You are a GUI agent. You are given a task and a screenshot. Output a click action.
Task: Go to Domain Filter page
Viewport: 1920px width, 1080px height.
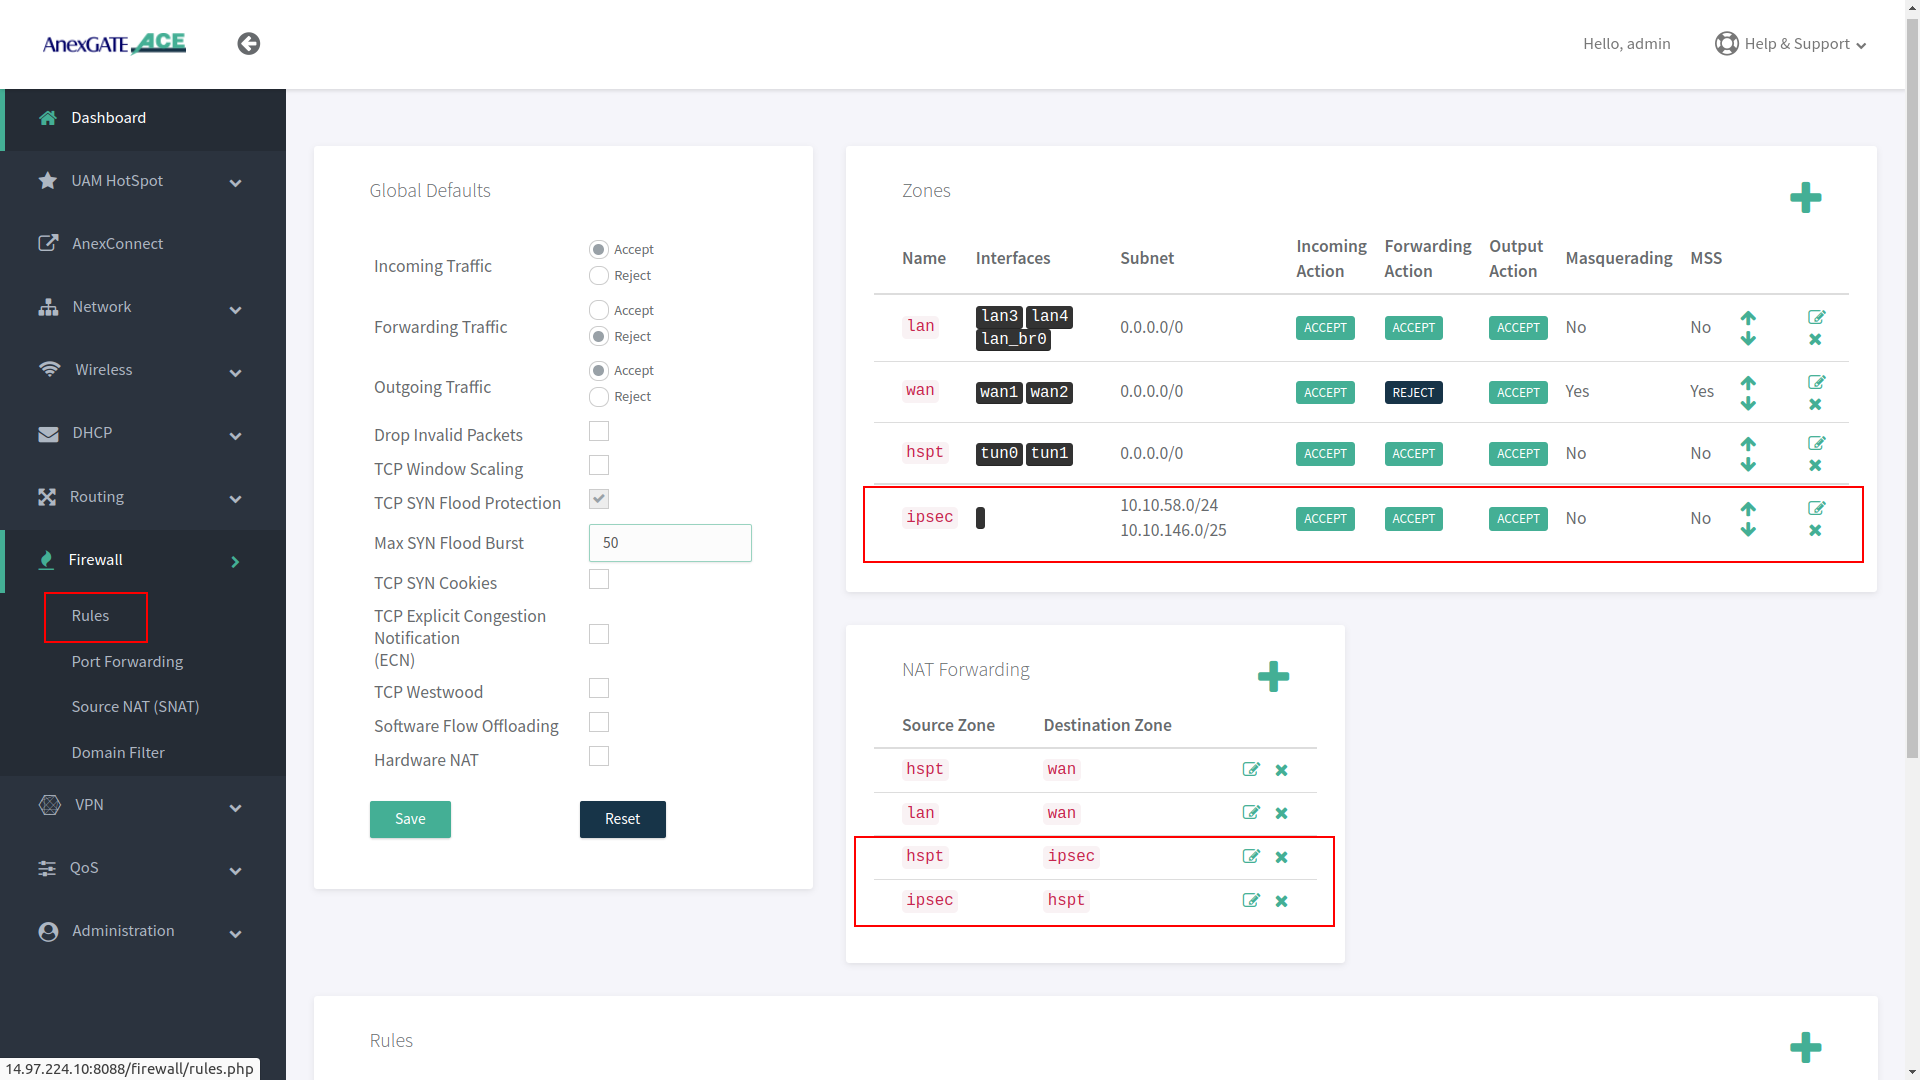tap(118, 753)
